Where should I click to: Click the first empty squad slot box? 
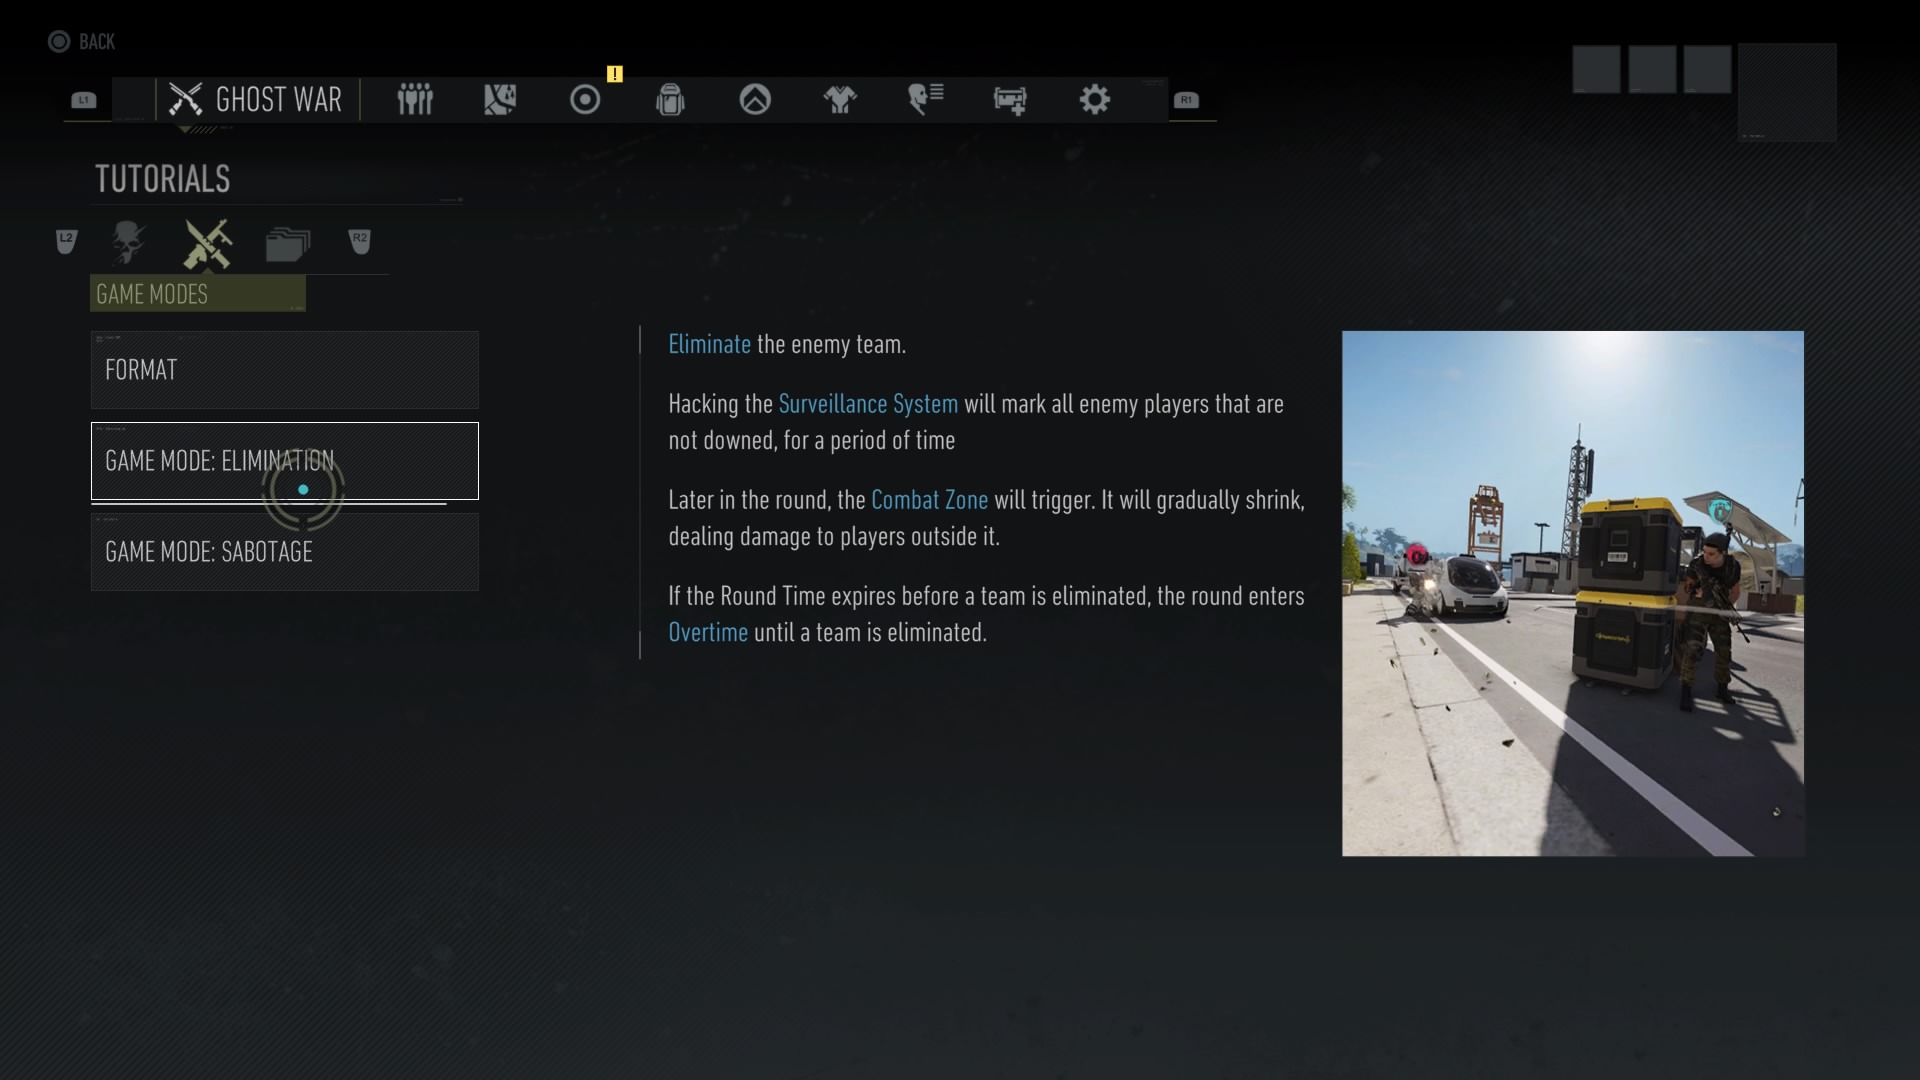pyautogui.click(x=1596, y=69)
